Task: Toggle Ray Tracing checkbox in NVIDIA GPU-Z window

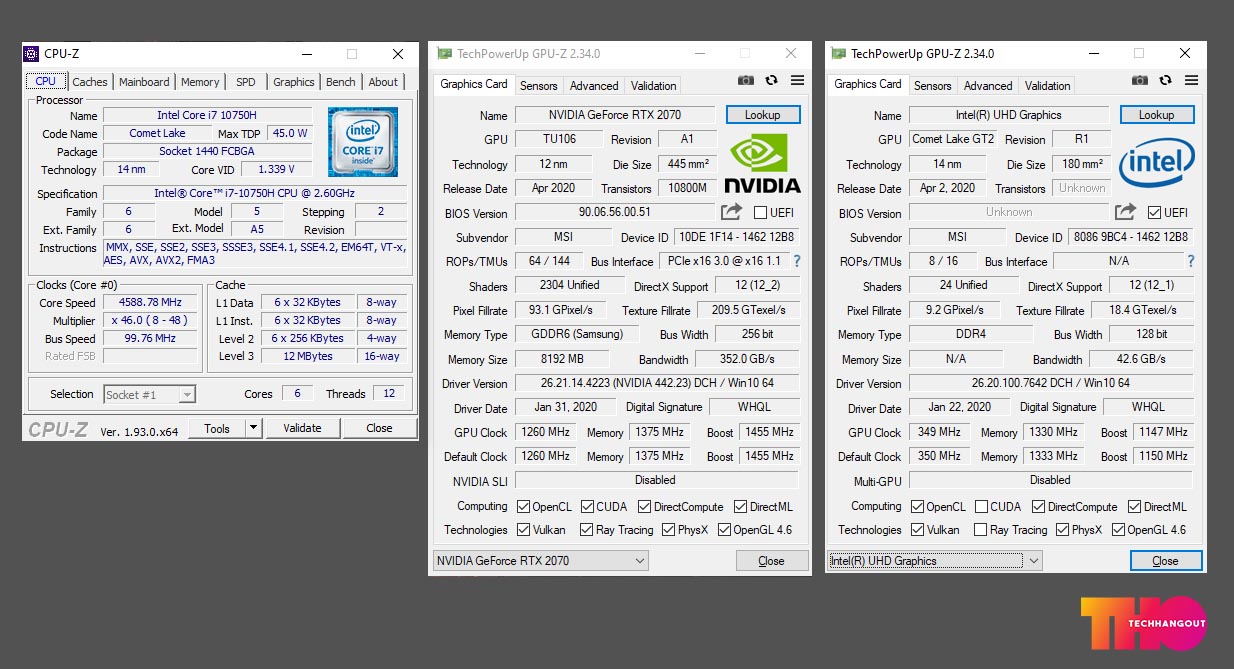Action: (x=587, y=530)
